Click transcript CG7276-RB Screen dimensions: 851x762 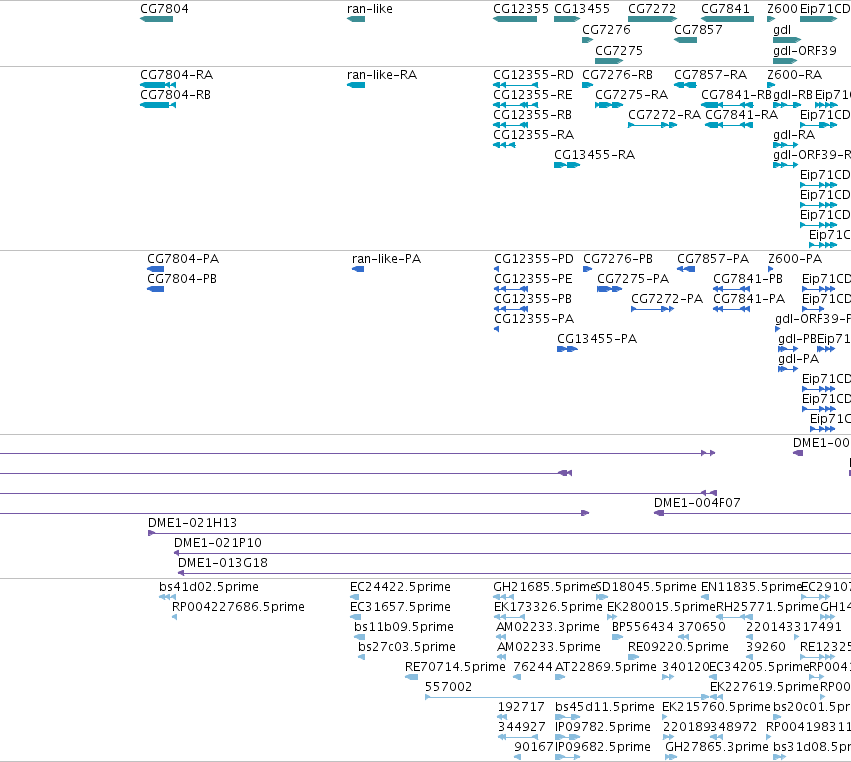pyautogui.click(x=617, y=75)
